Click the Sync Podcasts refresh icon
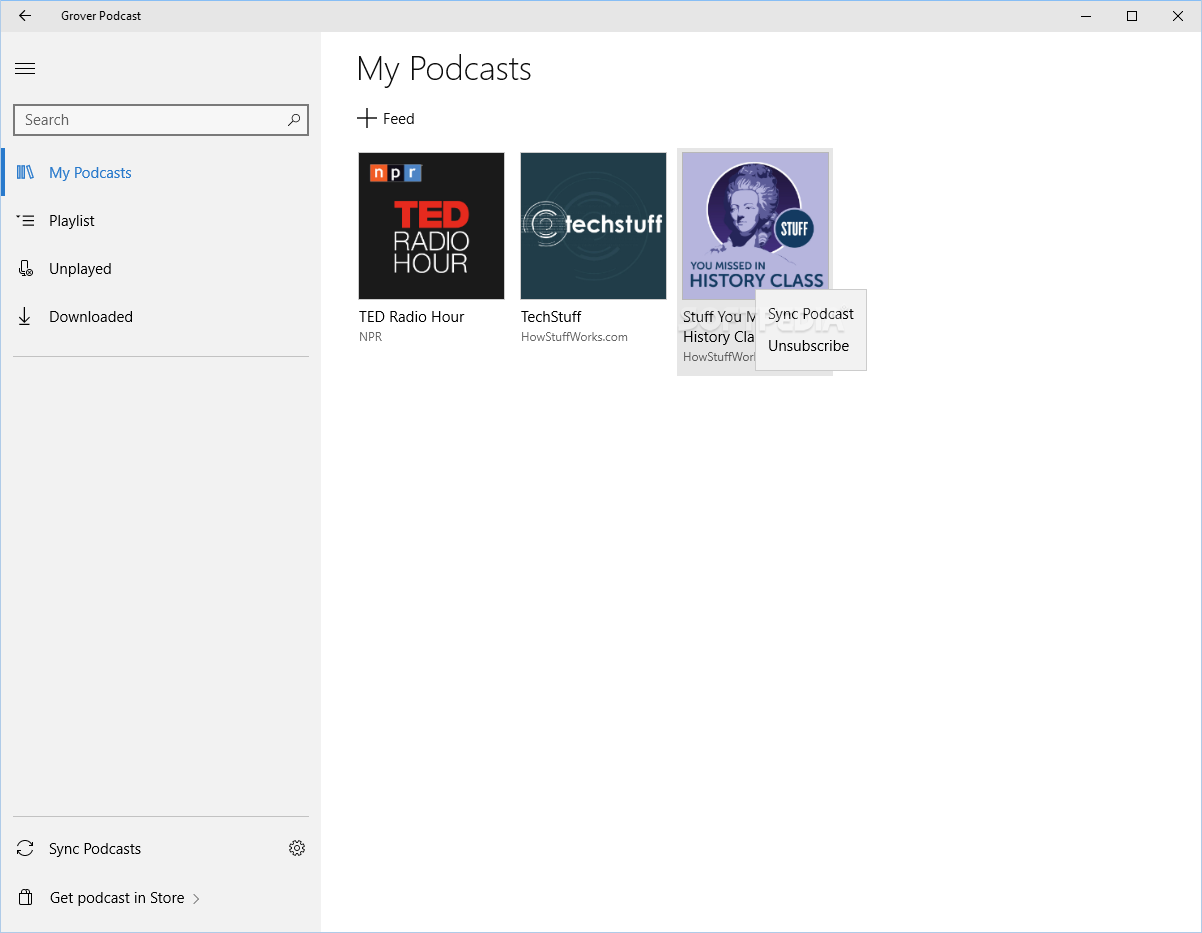Image resolution: width=1202 pixels, height=933 pixels. click(x=26, y=849)
